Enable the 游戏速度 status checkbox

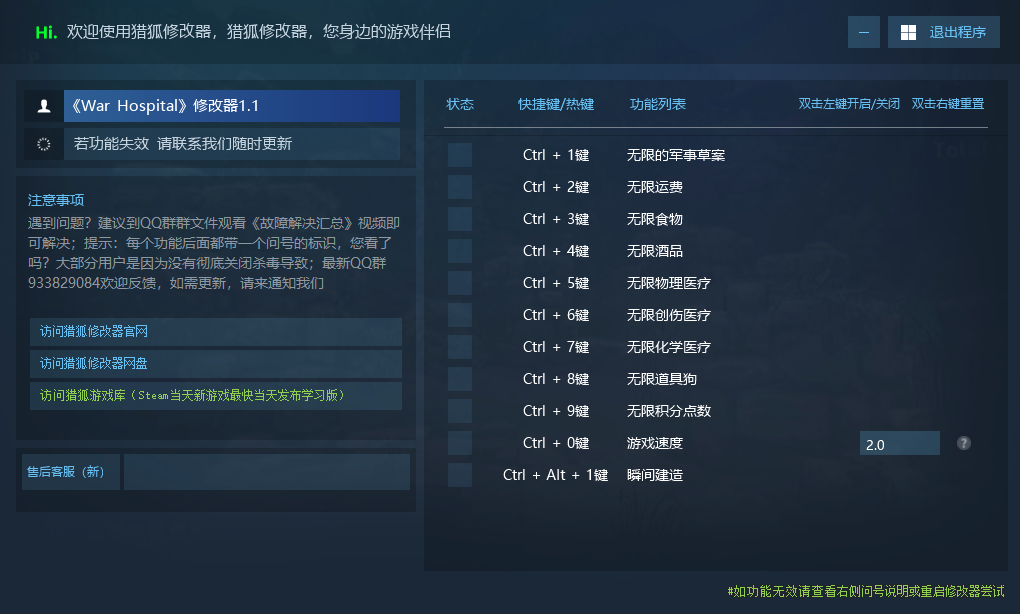(460, 443)
